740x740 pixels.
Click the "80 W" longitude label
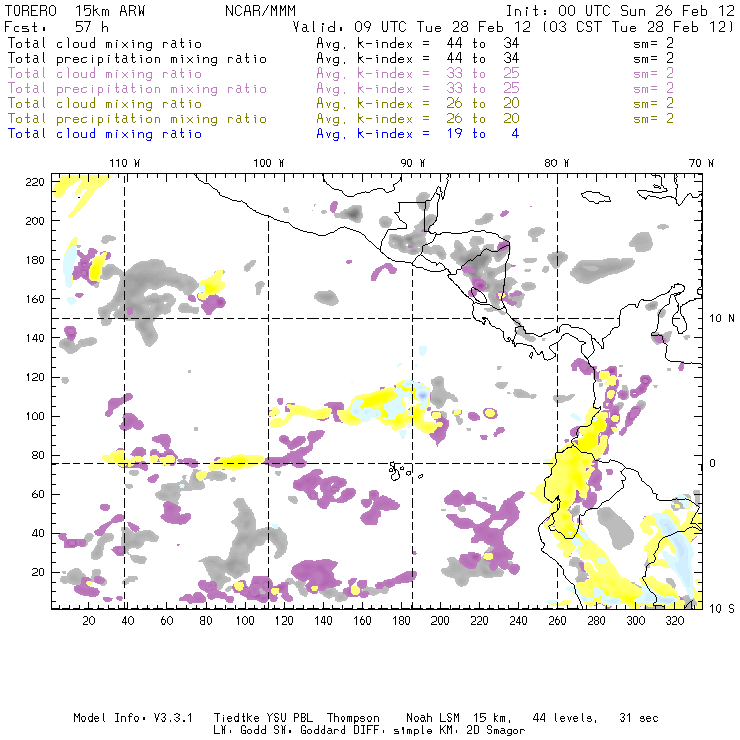[556, 163]
